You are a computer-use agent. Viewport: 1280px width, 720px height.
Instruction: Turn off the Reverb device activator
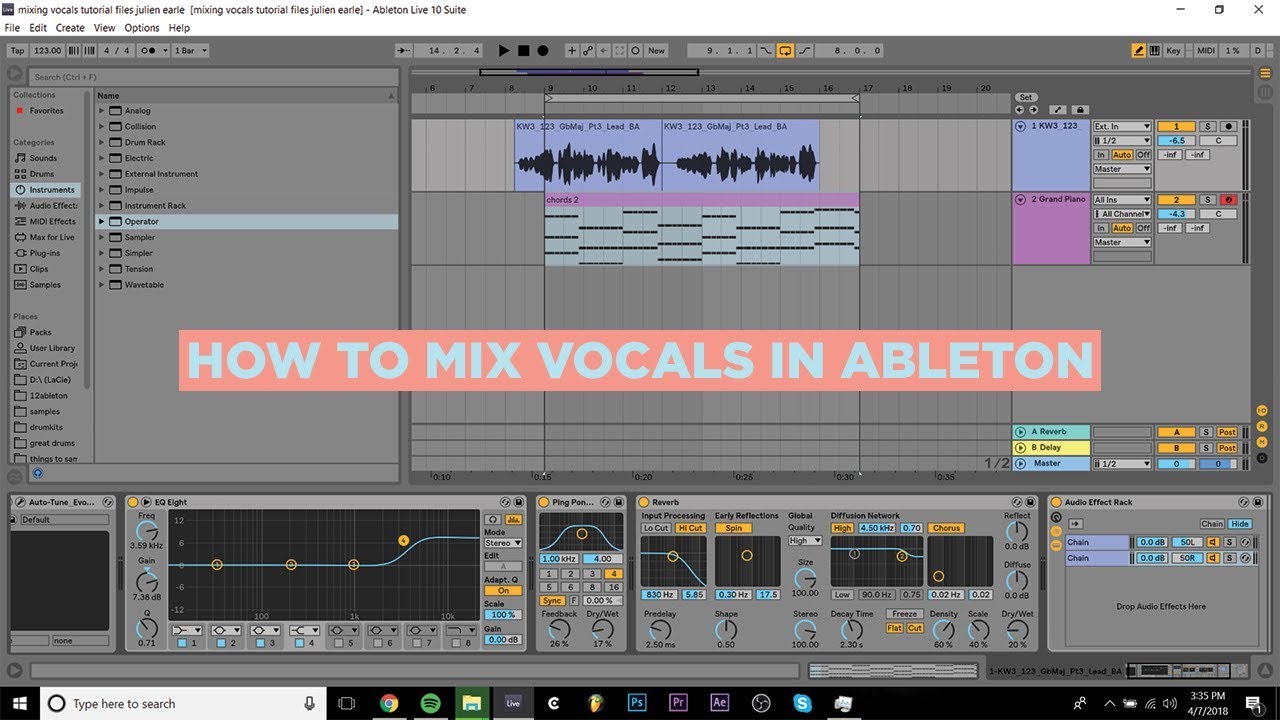coord(643,502)
